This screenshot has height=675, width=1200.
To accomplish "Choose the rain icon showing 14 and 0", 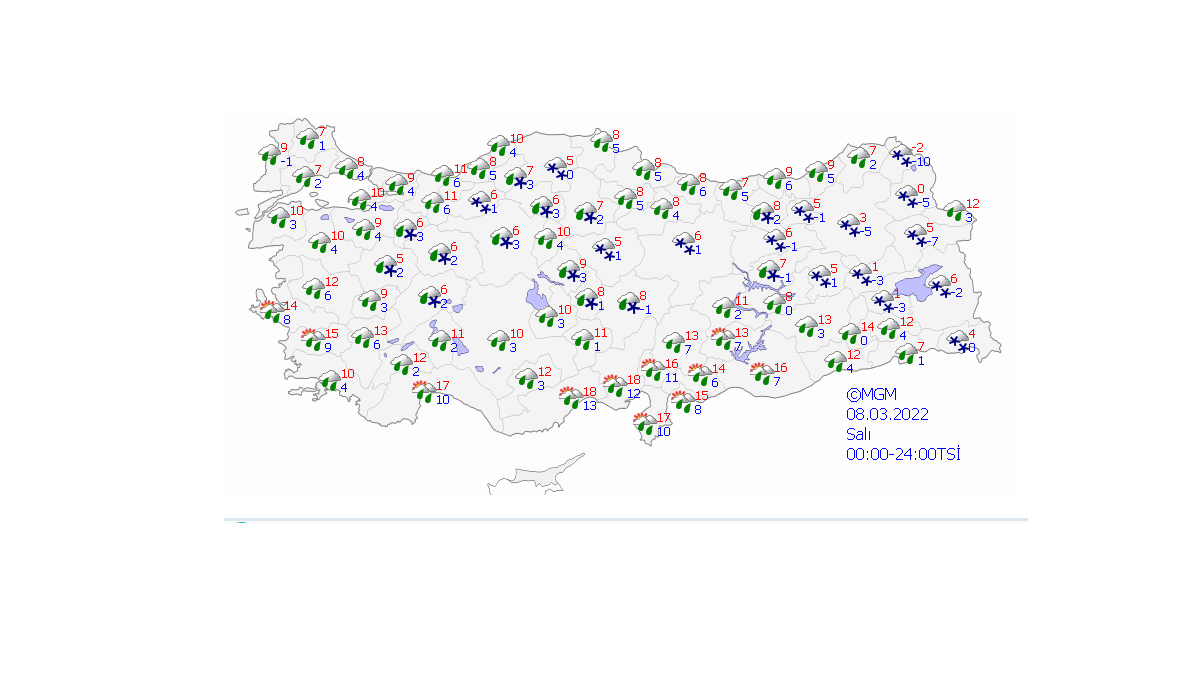I will point(850,334).
